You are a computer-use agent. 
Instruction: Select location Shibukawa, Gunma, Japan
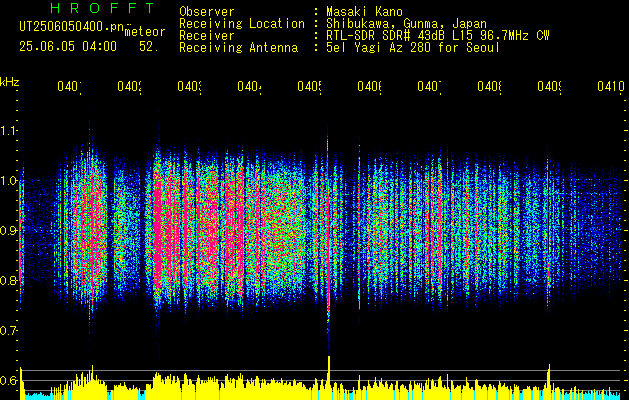406,24
